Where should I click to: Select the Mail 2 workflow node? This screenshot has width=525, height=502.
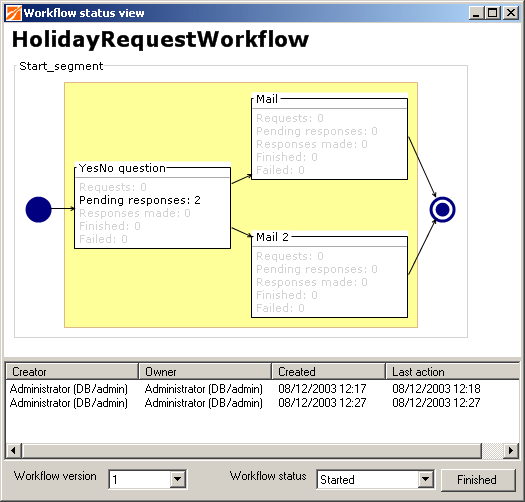[329, 275]
